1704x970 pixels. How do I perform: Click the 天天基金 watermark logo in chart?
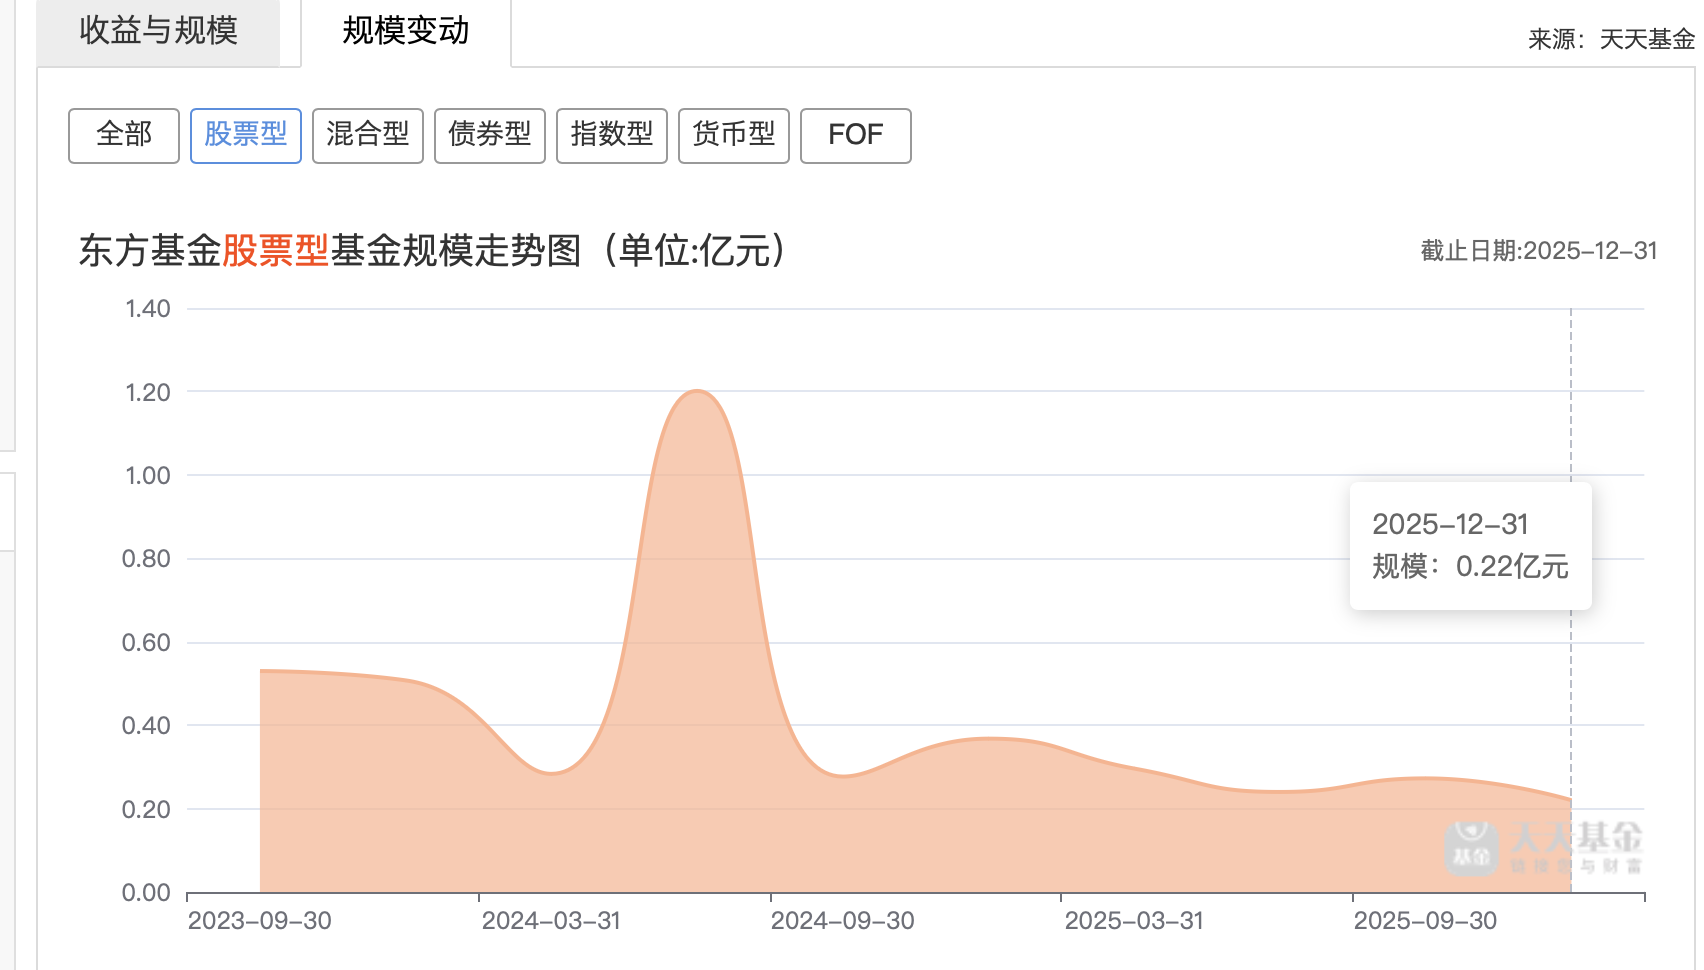coord(1544,848)
